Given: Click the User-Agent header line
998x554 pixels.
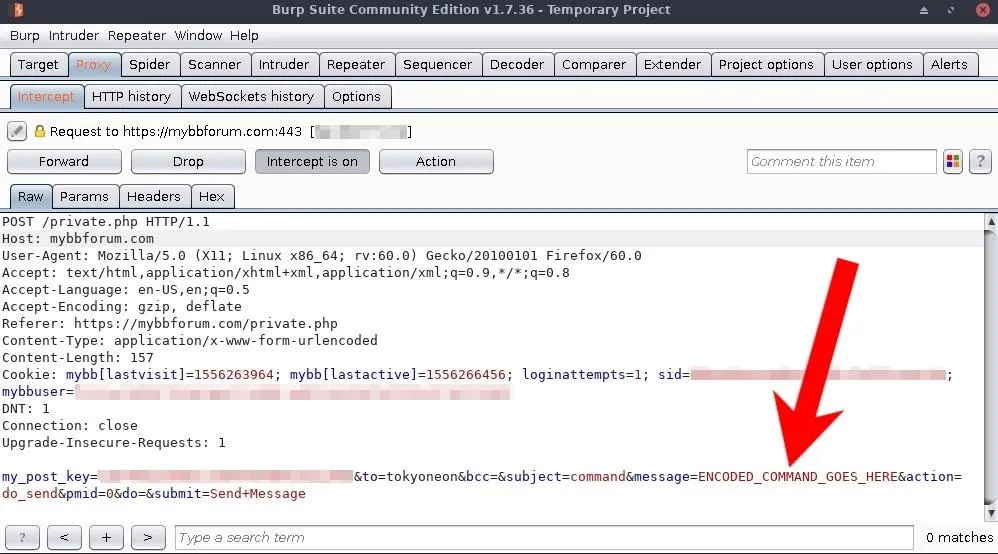Looking at the screenshot, I should click(x=321, y=256).
